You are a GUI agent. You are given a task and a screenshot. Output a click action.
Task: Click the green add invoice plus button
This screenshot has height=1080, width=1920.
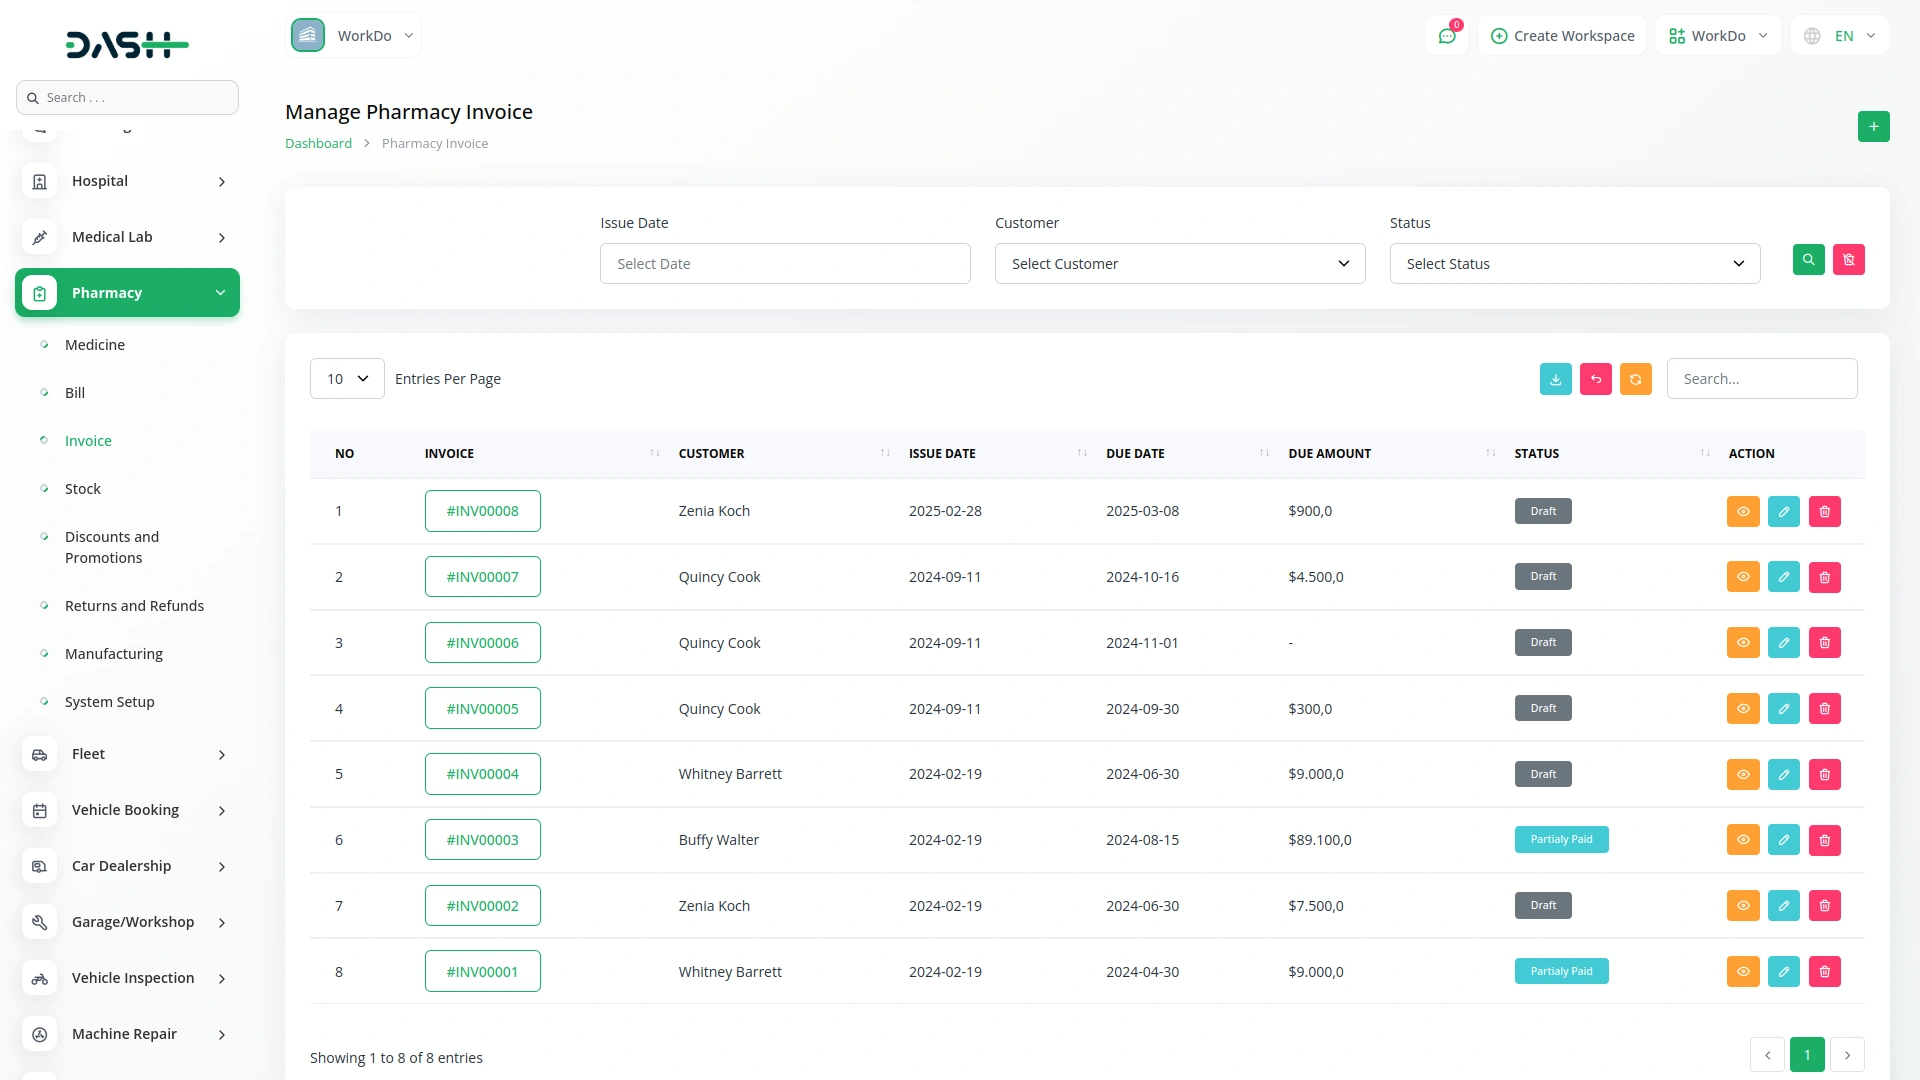(x=1873, y=127)
